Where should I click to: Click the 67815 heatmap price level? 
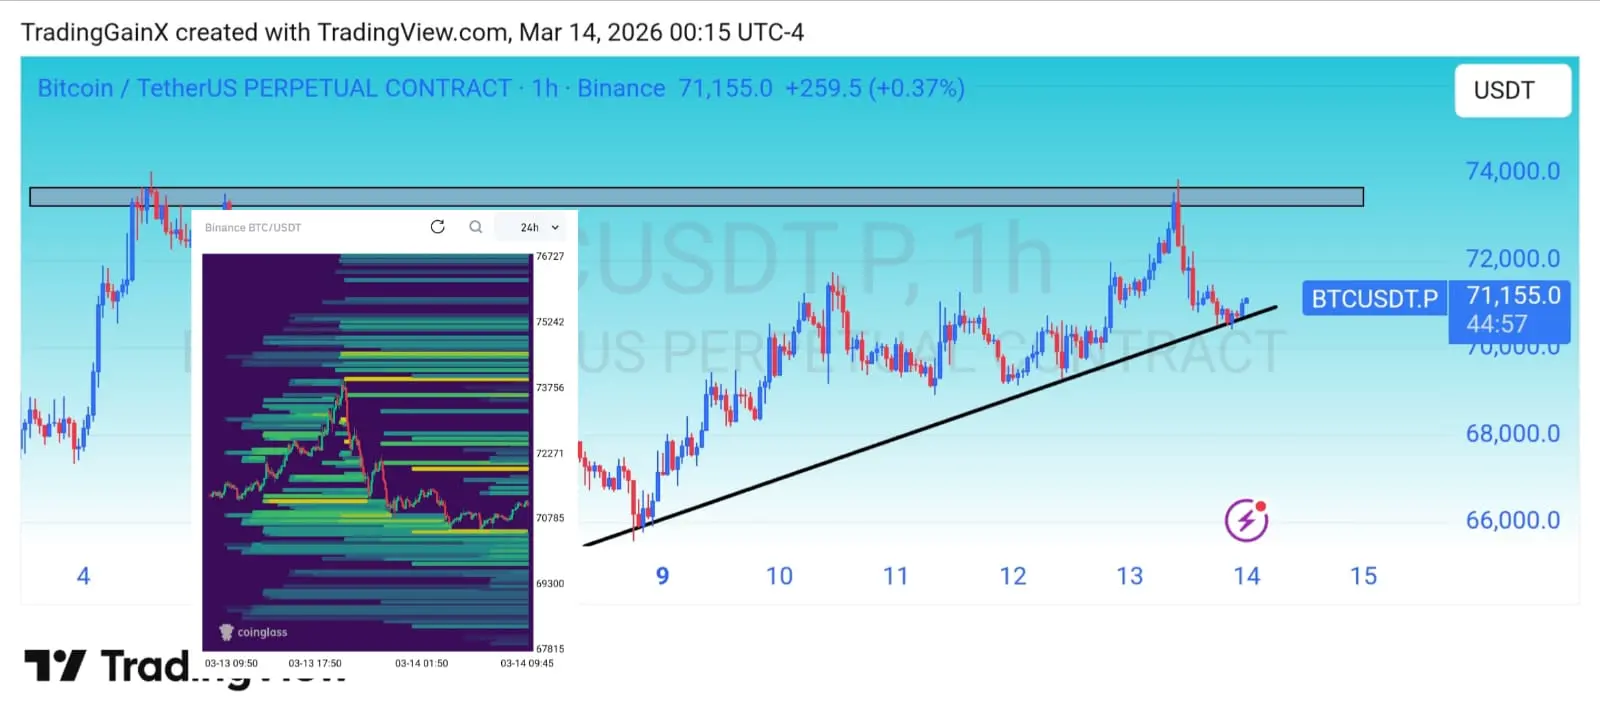click(x=550, y=649)
